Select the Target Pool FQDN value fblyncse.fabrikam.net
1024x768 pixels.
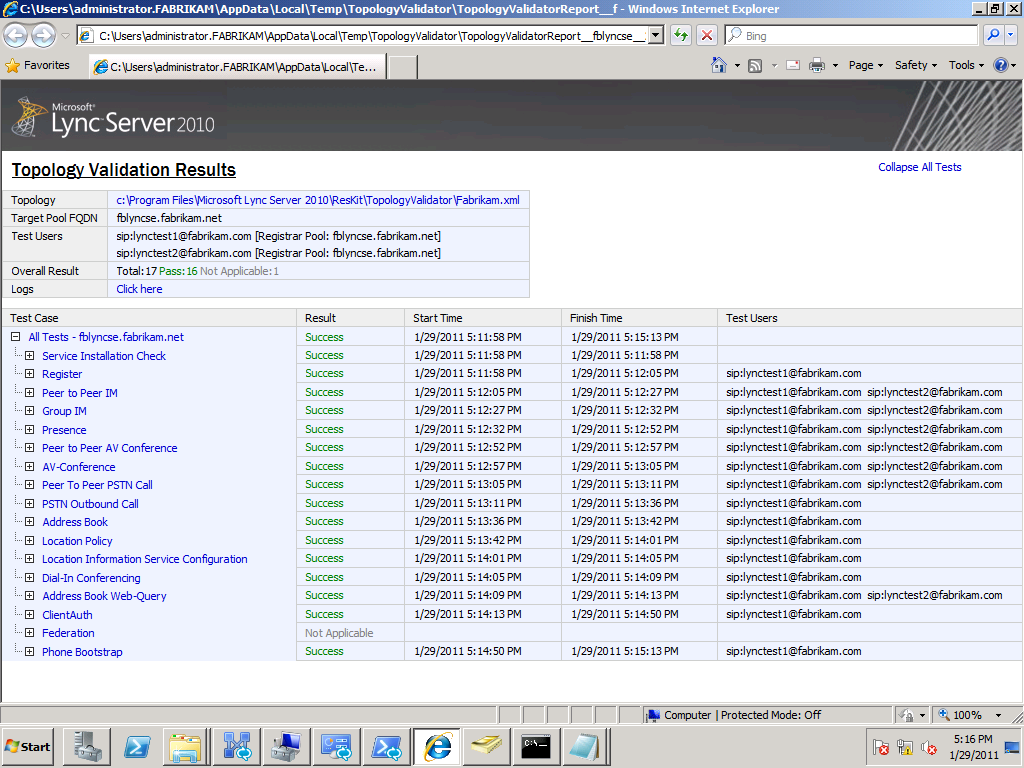click(x=169, y=218)
